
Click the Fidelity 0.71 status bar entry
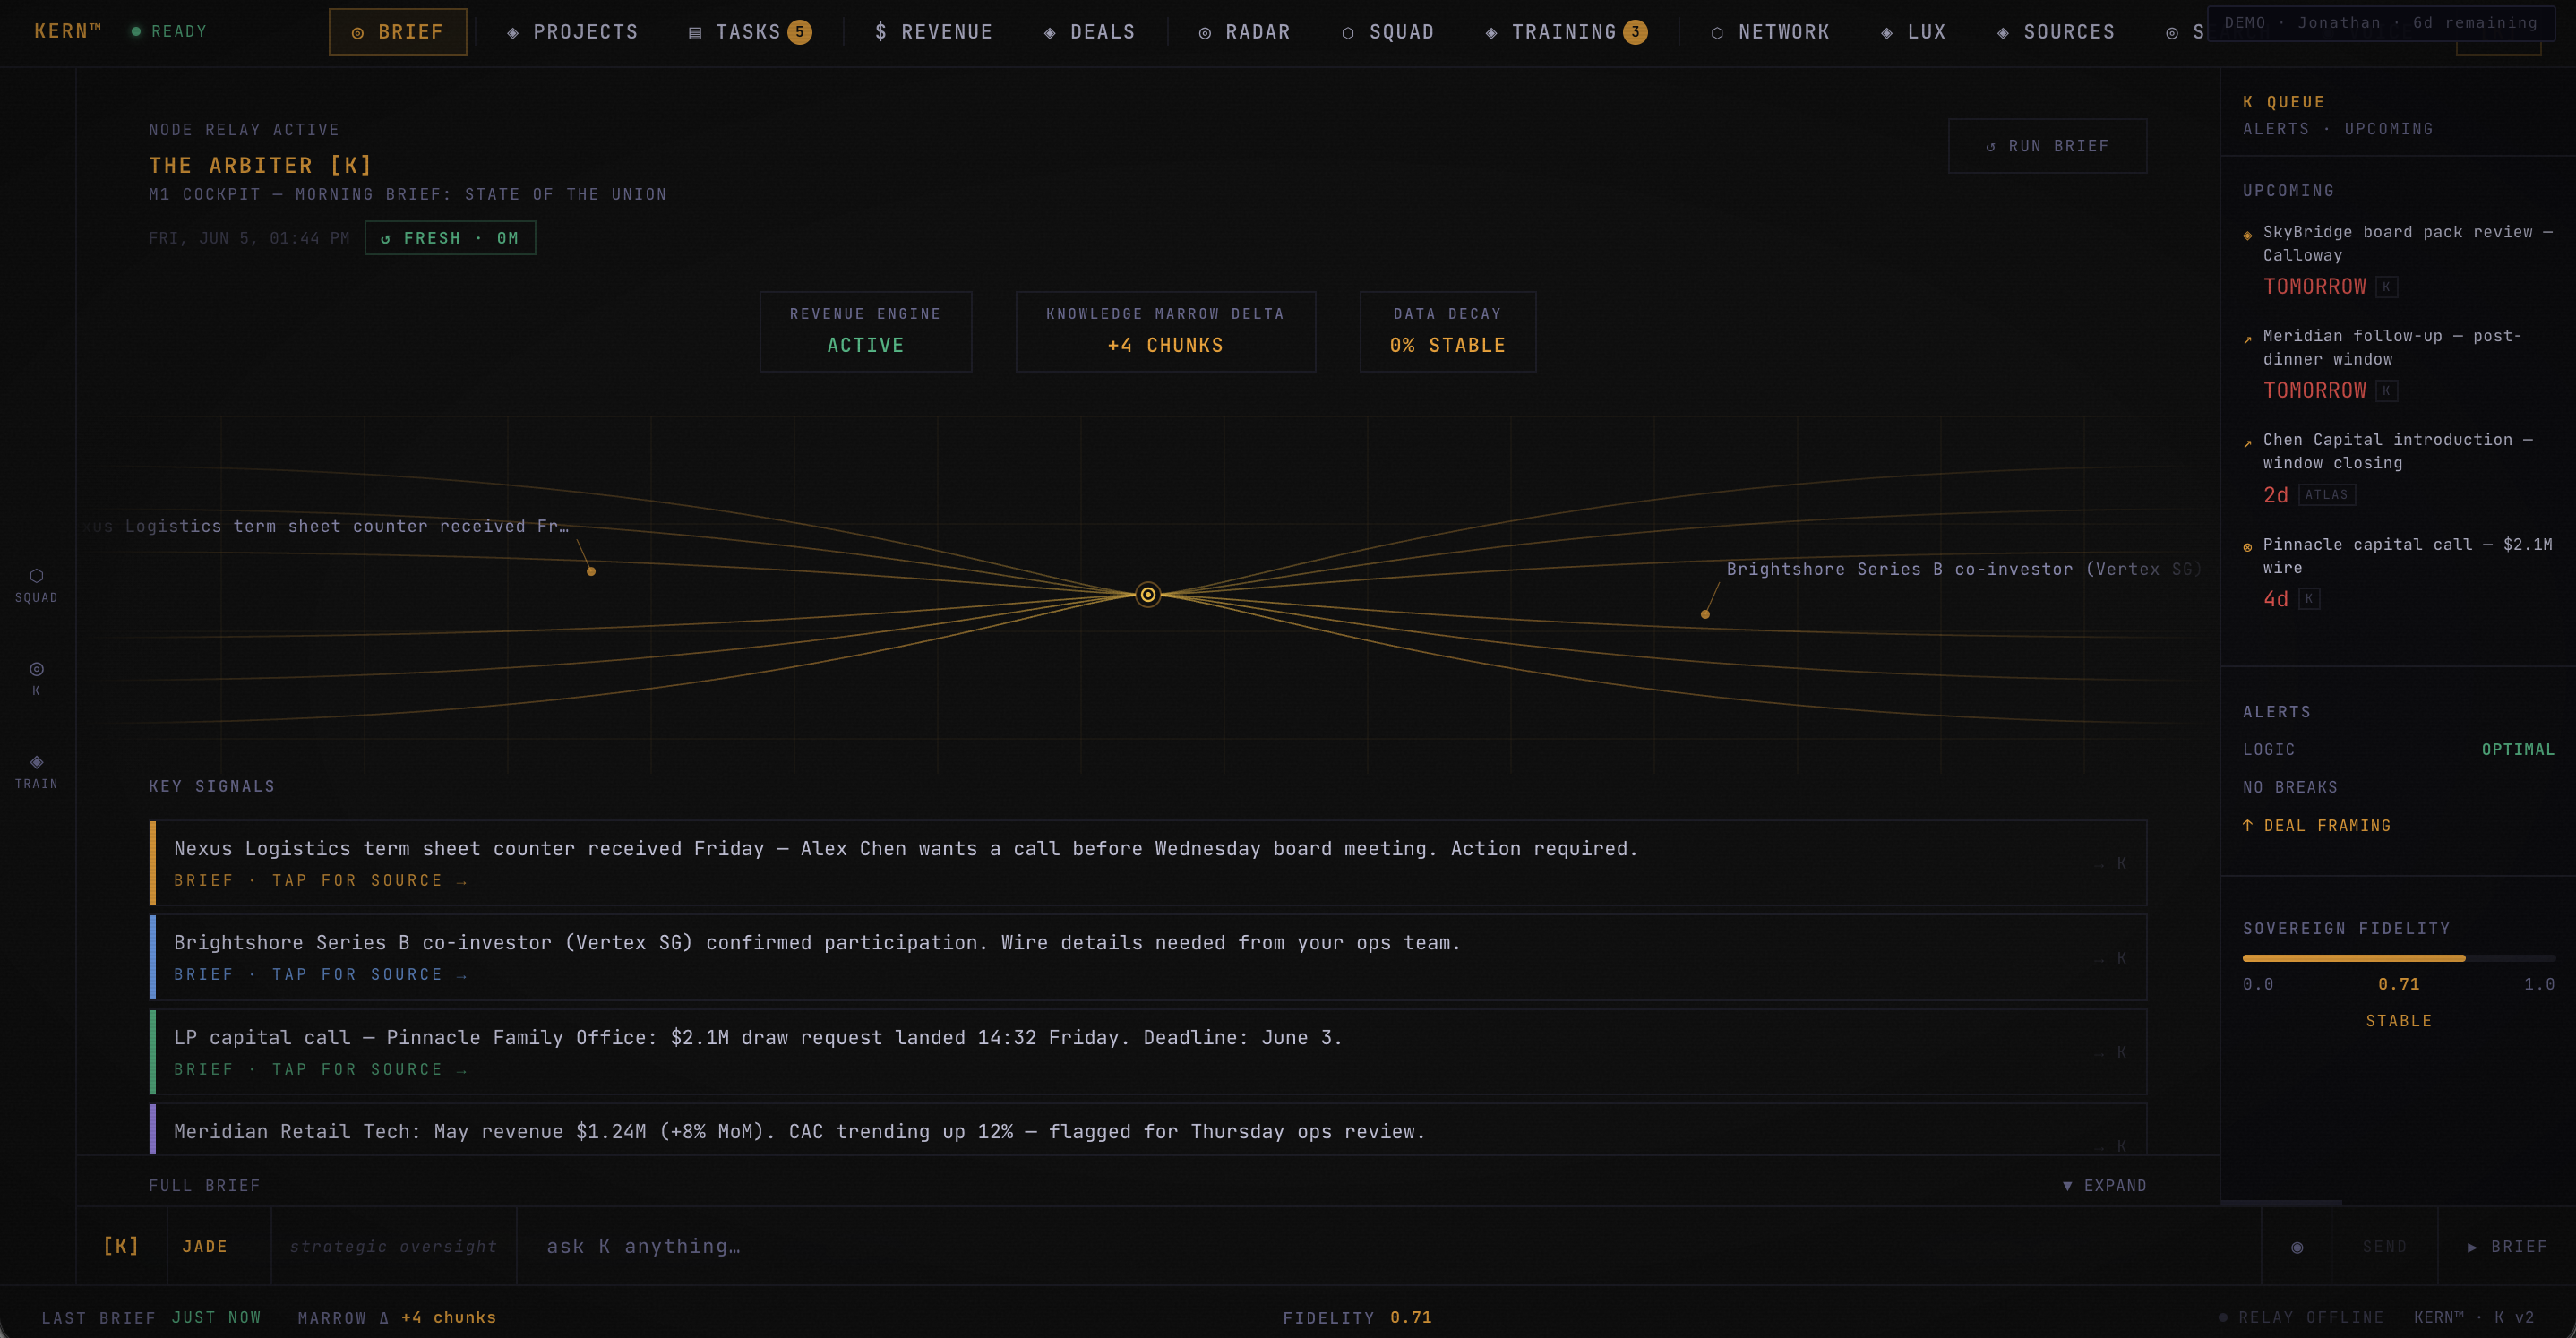click(1357, 1317)
